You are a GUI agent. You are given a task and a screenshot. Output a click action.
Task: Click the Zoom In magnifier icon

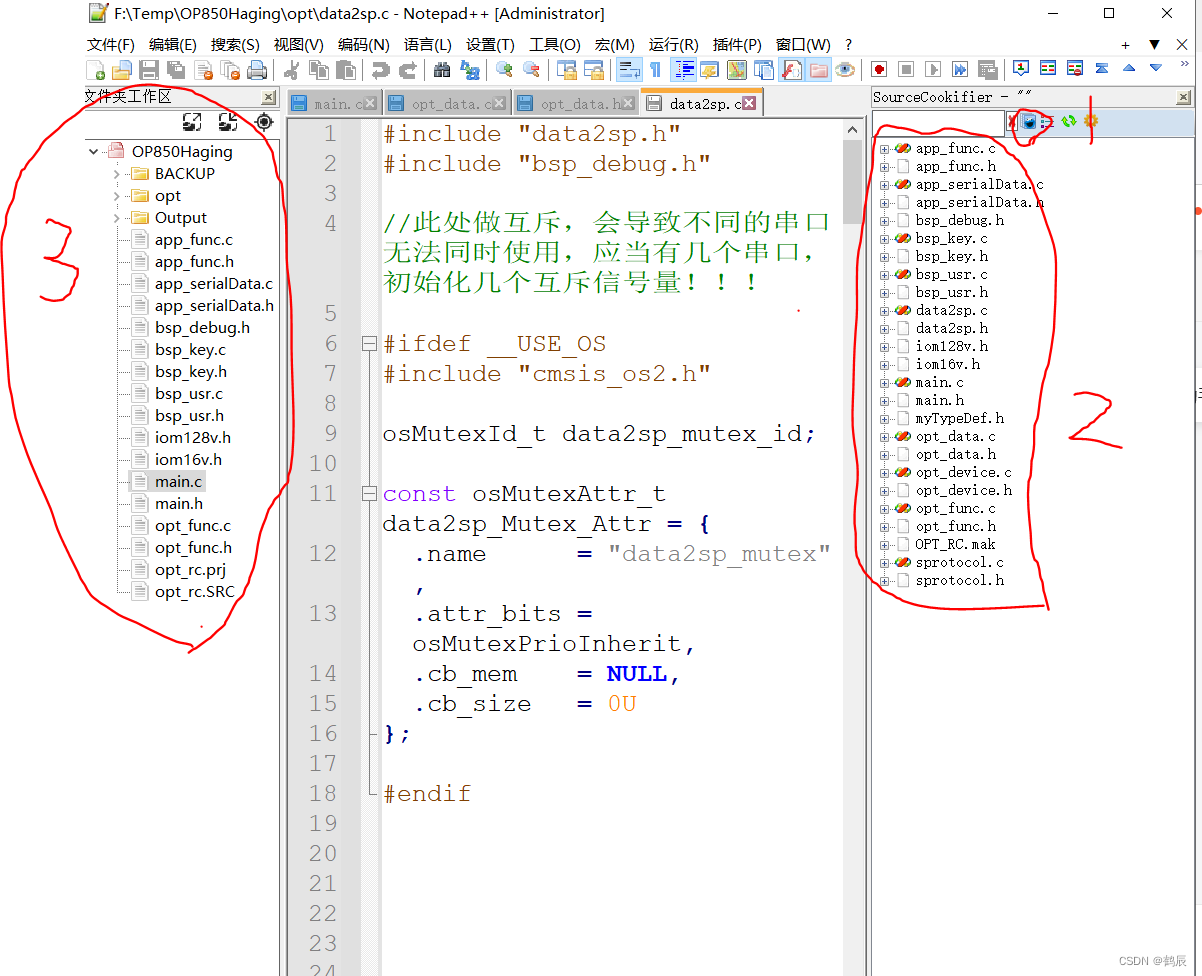(504, 70)
